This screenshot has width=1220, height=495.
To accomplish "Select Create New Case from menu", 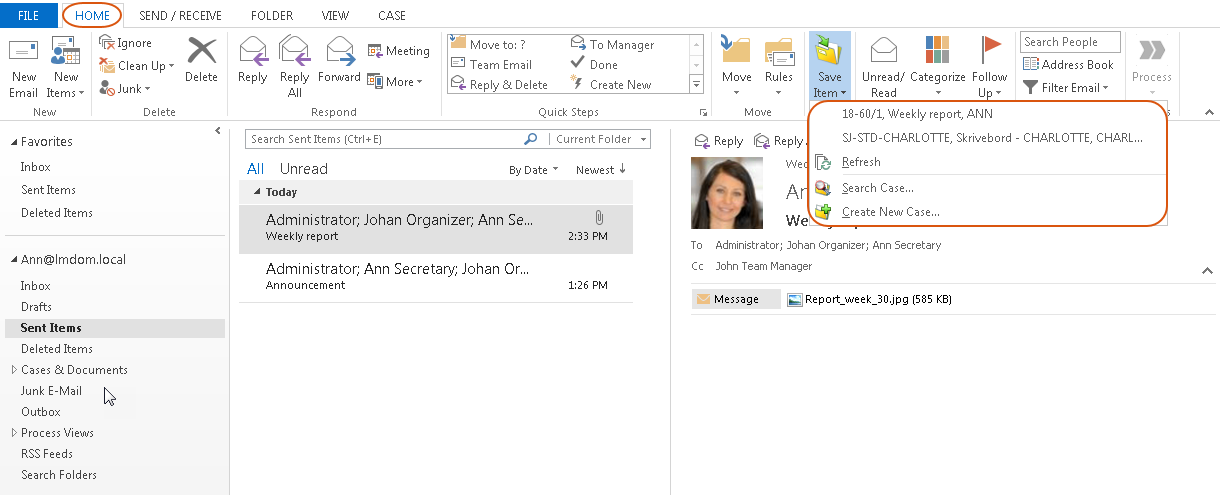I will [x=890, y=212].
